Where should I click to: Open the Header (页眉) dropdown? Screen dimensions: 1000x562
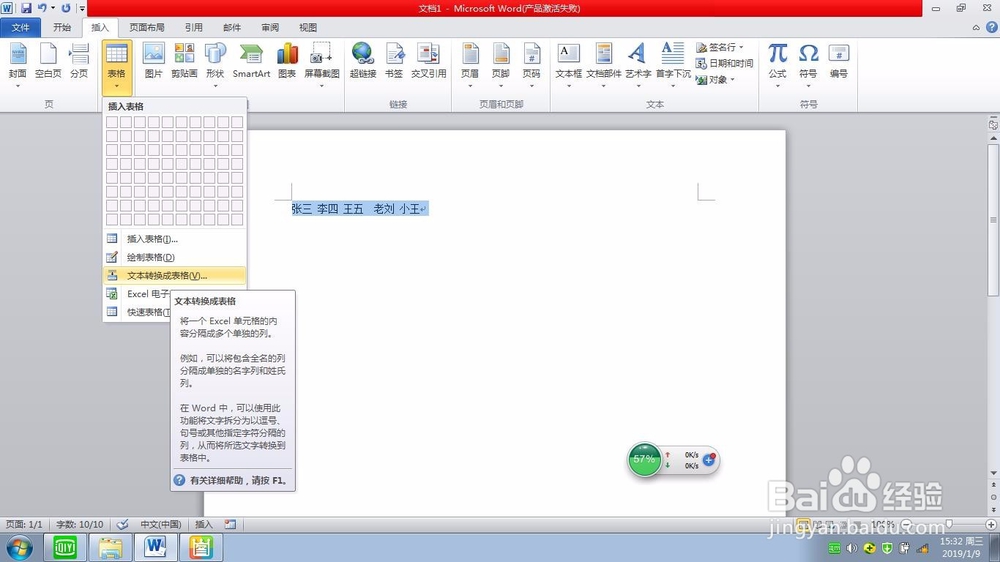tap(470, 64)
